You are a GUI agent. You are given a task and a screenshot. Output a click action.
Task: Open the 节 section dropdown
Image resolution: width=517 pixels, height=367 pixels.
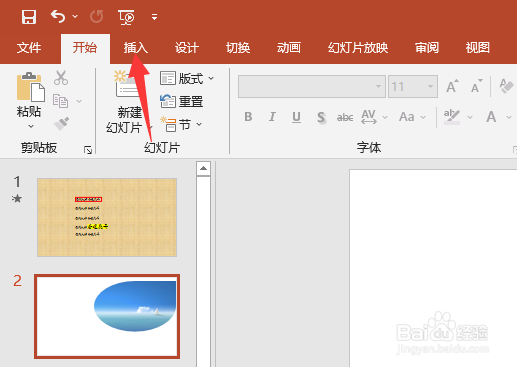click(181, 125)
